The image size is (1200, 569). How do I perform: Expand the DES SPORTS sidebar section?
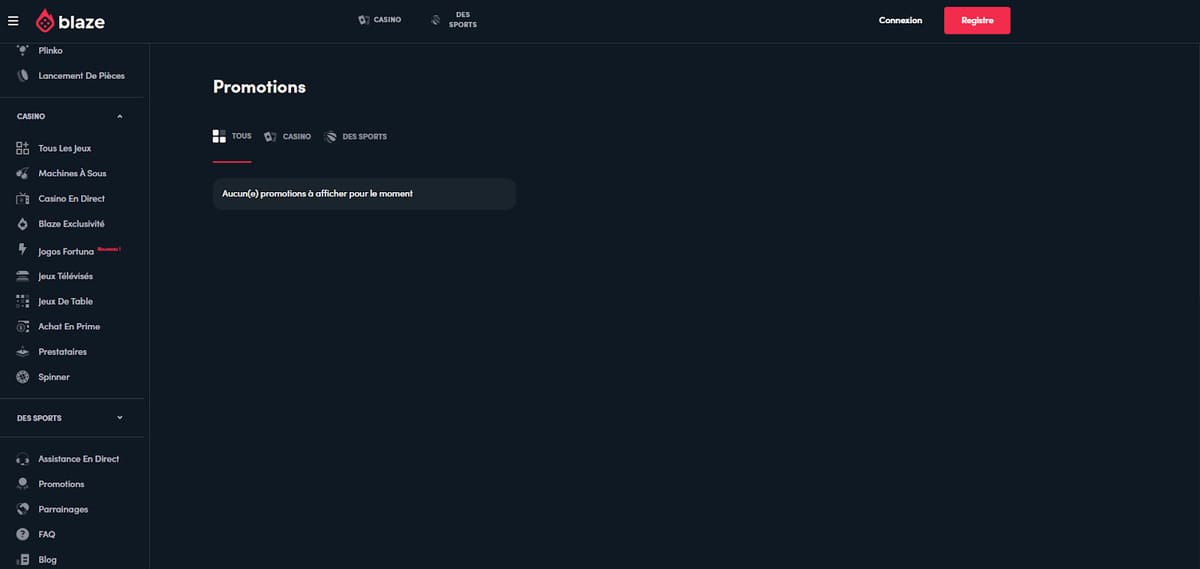[120, 418]
